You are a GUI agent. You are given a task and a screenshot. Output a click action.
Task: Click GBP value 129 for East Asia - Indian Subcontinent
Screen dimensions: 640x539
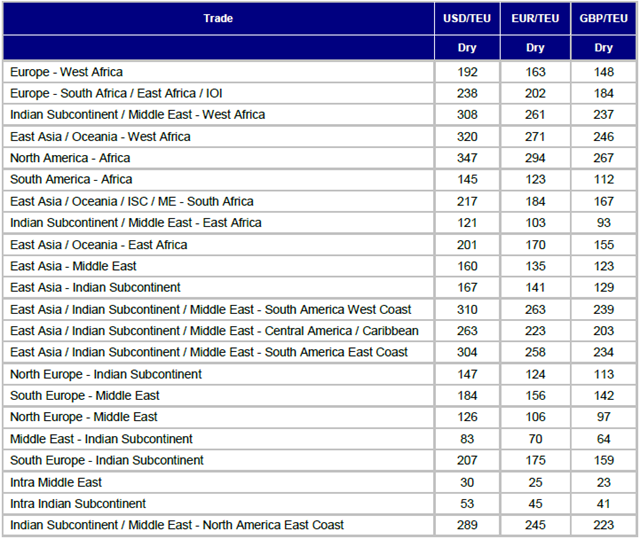click(603, 288)
